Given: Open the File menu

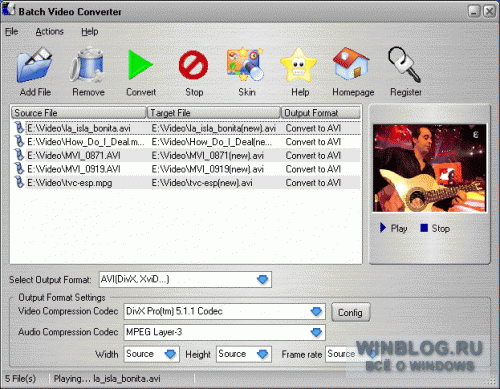Looking at the screenshot, I should (12, 31).
